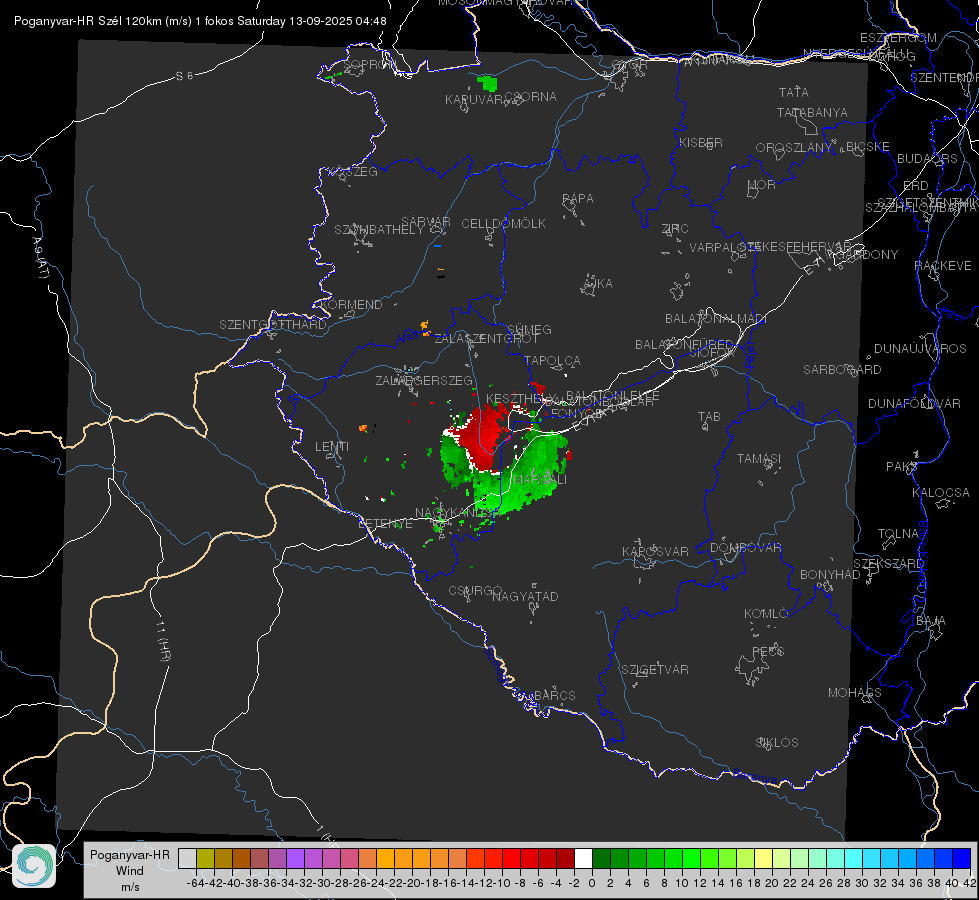The width and height of the screenshot is (979, 900).
Task: Click the 'MOHACS' city label
Action: pyautogui.click(x=855, y=693)
